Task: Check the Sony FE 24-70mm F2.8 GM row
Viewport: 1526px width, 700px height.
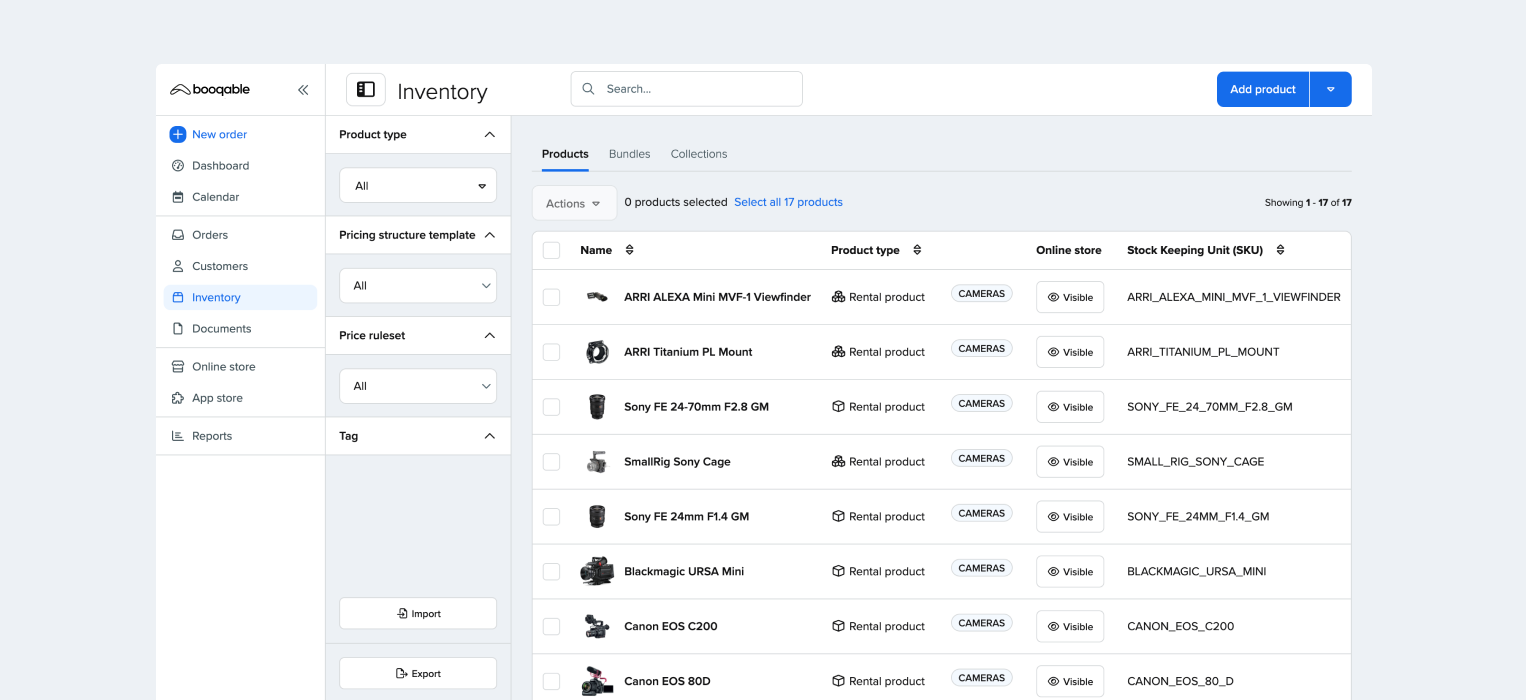Action: pyautogui.click(x=551, y=407)
